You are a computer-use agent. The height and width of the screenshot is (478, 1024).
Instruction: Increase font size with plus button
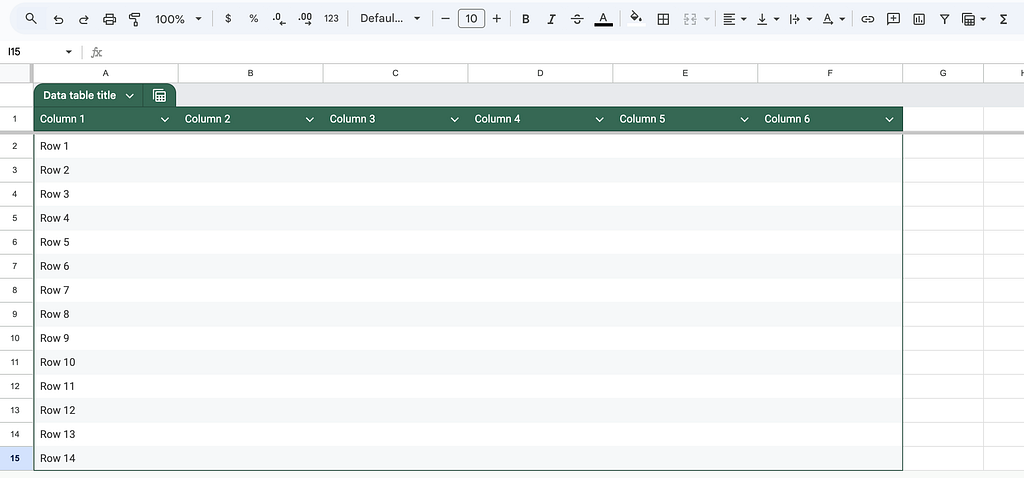(496, 19)
